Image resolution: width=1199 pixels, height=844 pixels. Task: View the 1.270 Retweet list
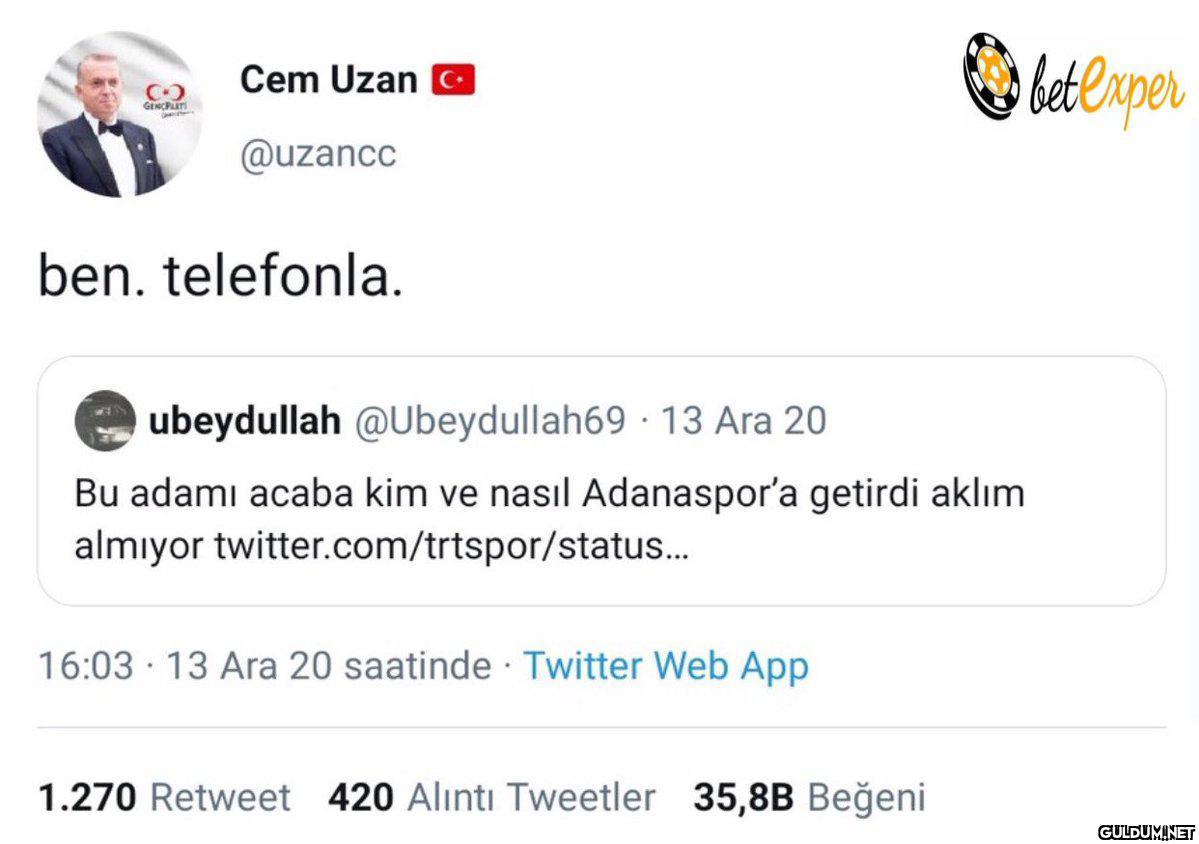pos(164,797)
